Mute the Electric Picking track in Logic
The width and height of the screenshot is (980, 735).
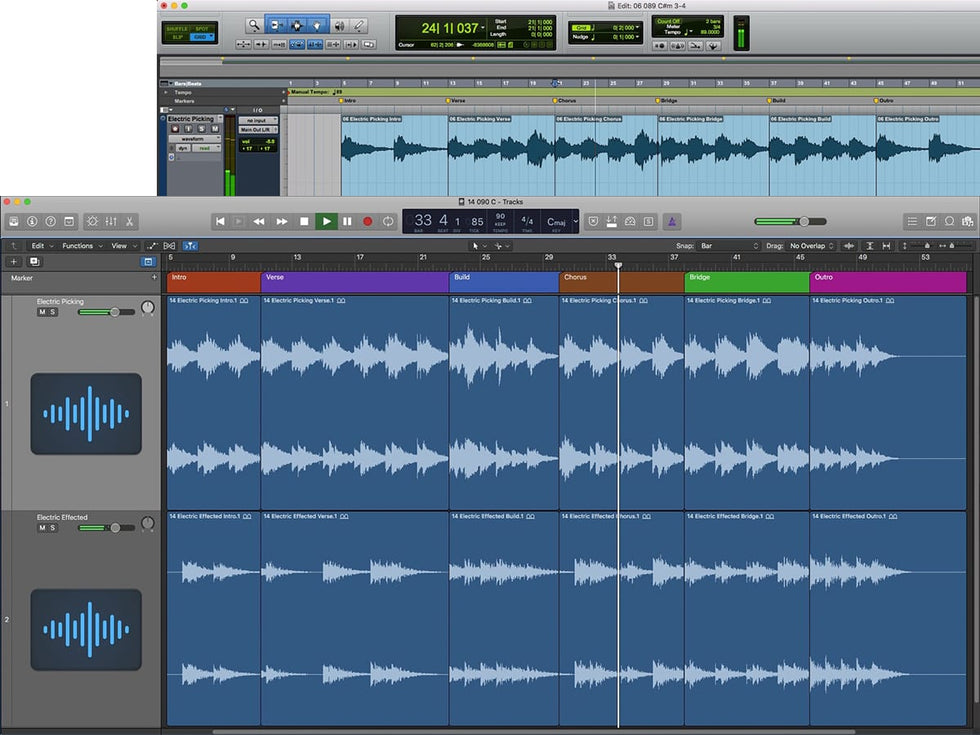[42, 312]
